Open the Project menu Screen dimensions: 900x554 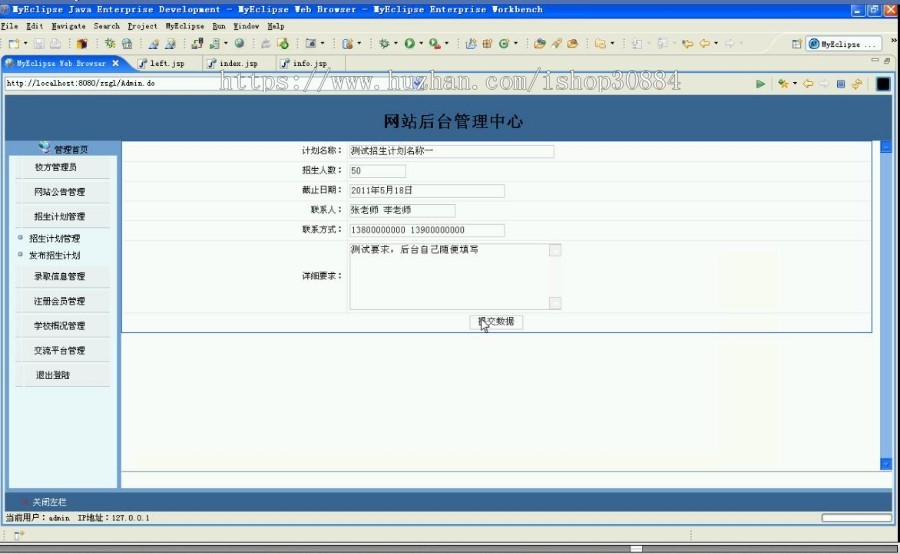pos(142,26)
